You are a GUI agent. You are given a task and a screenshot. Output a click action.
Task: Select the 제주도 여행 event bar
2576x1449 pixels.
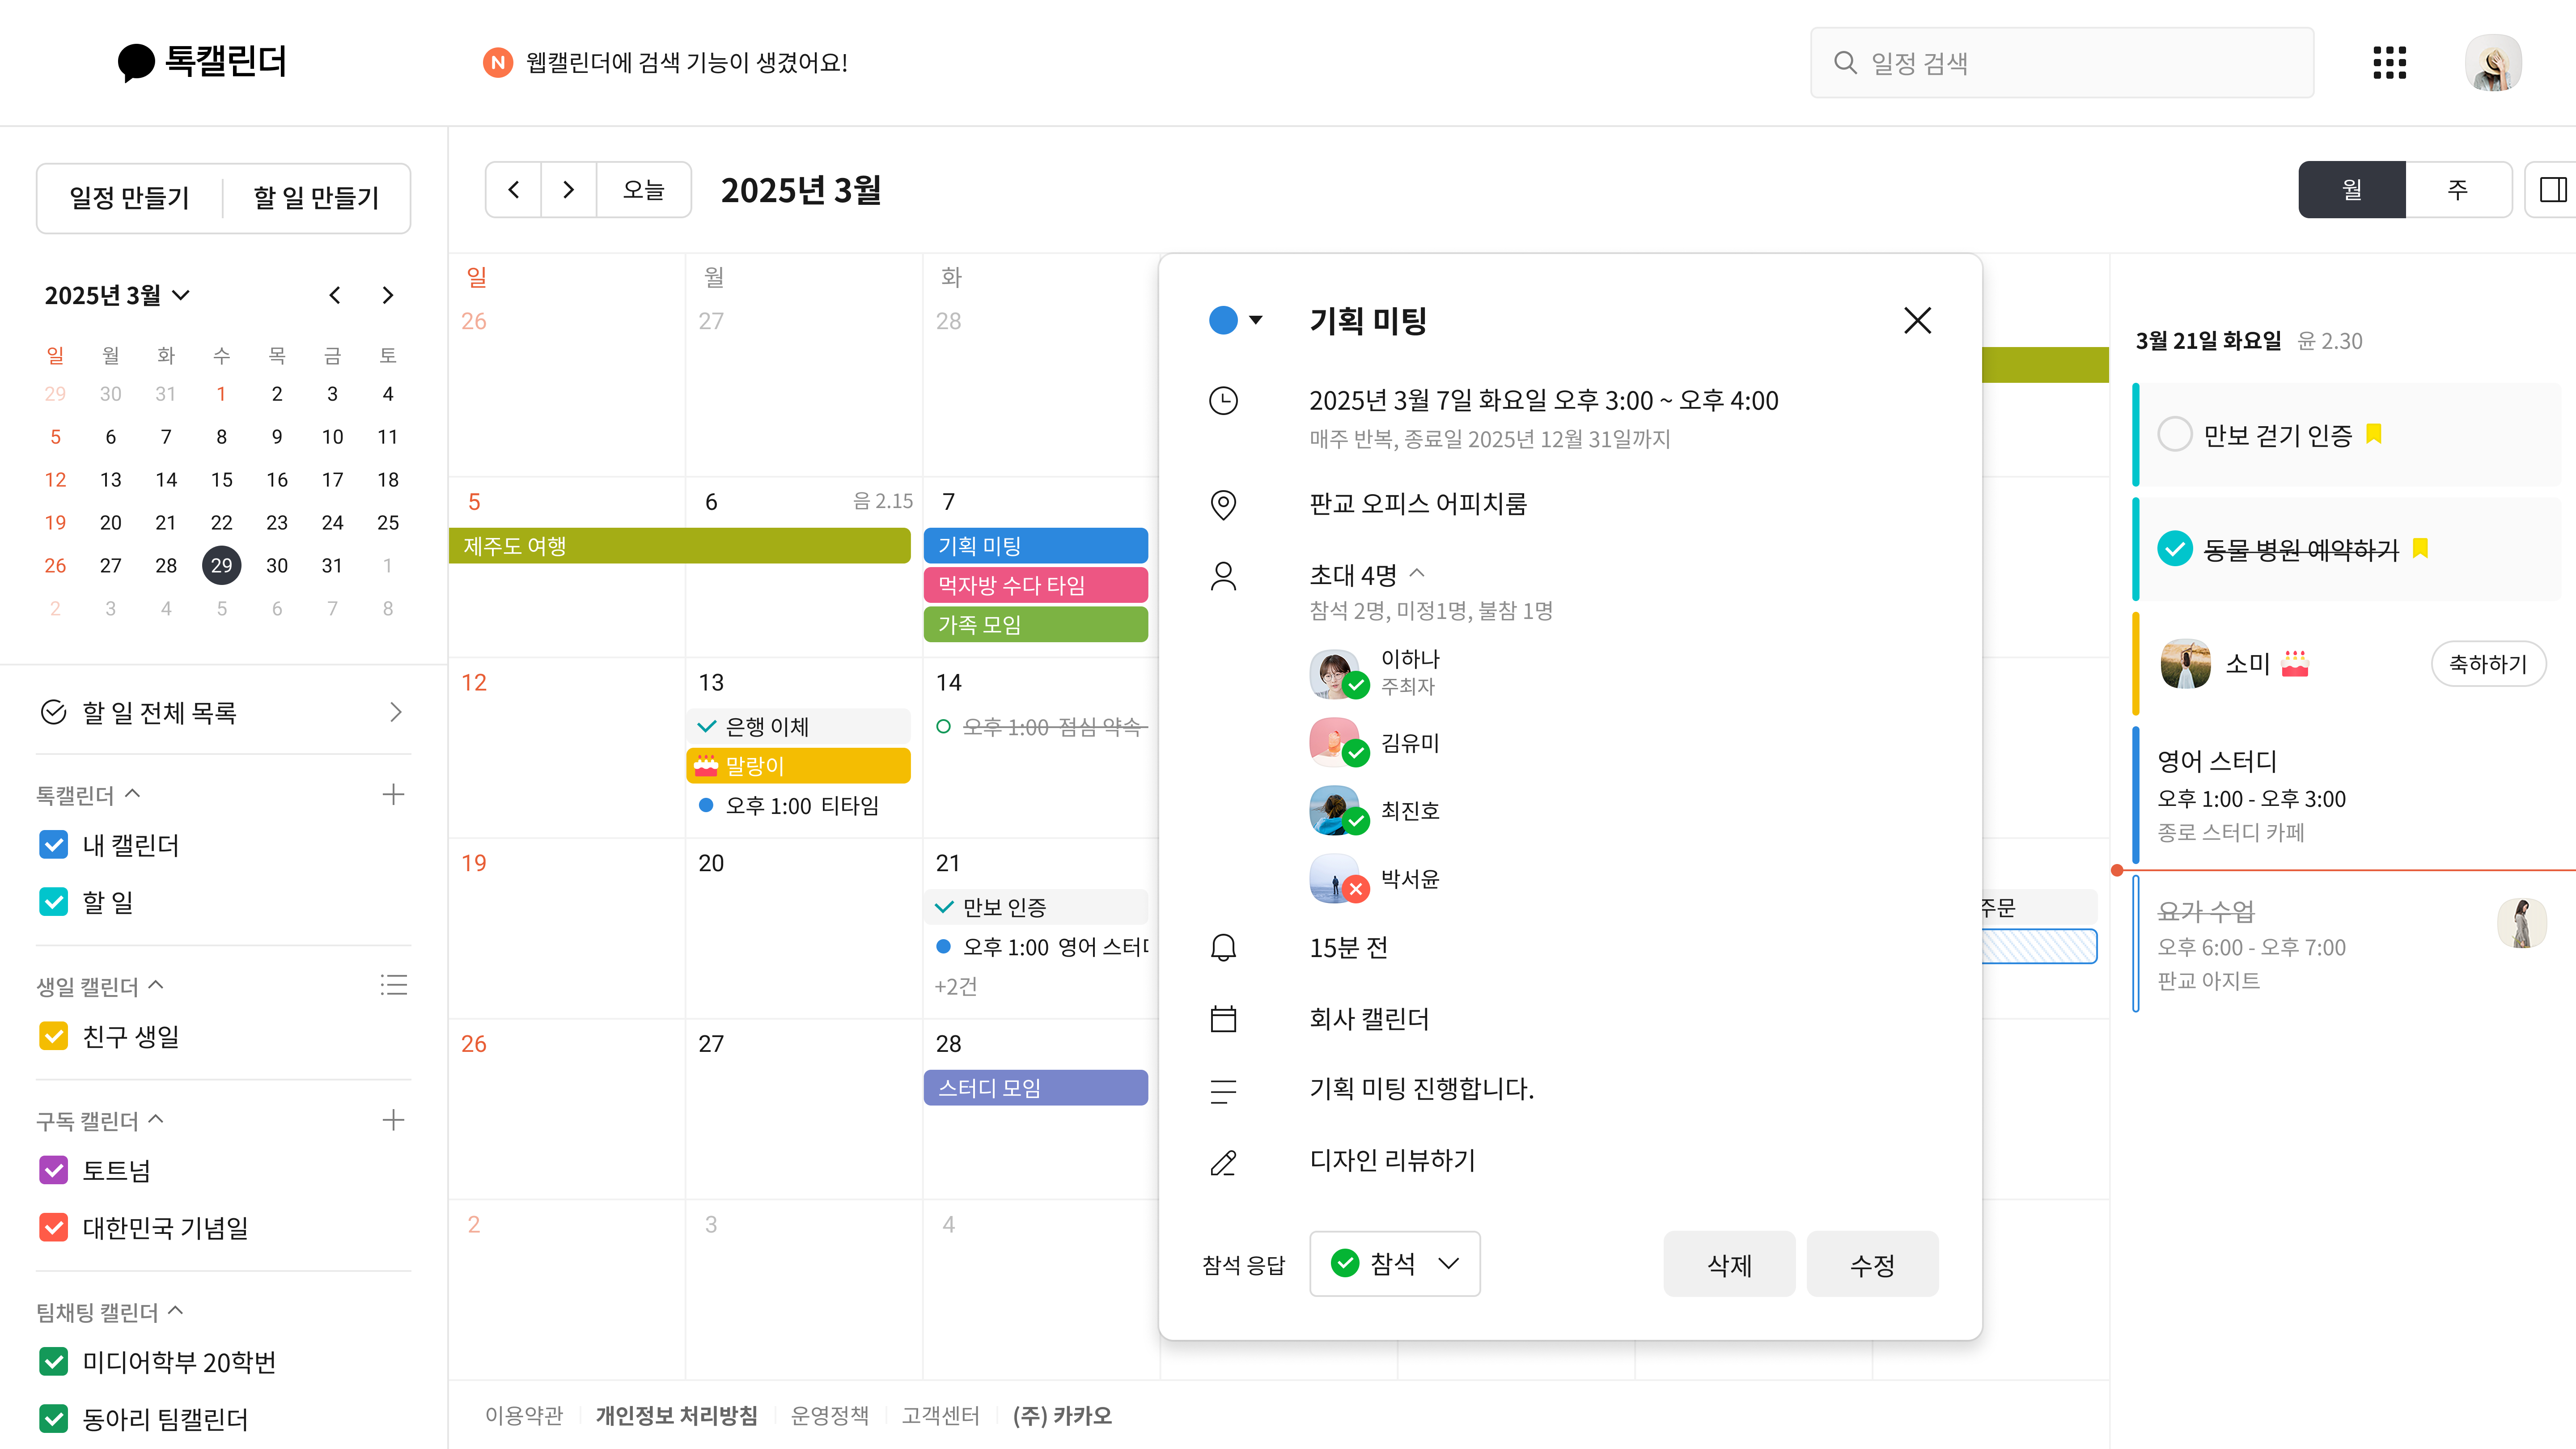click(x=680, y=546)
